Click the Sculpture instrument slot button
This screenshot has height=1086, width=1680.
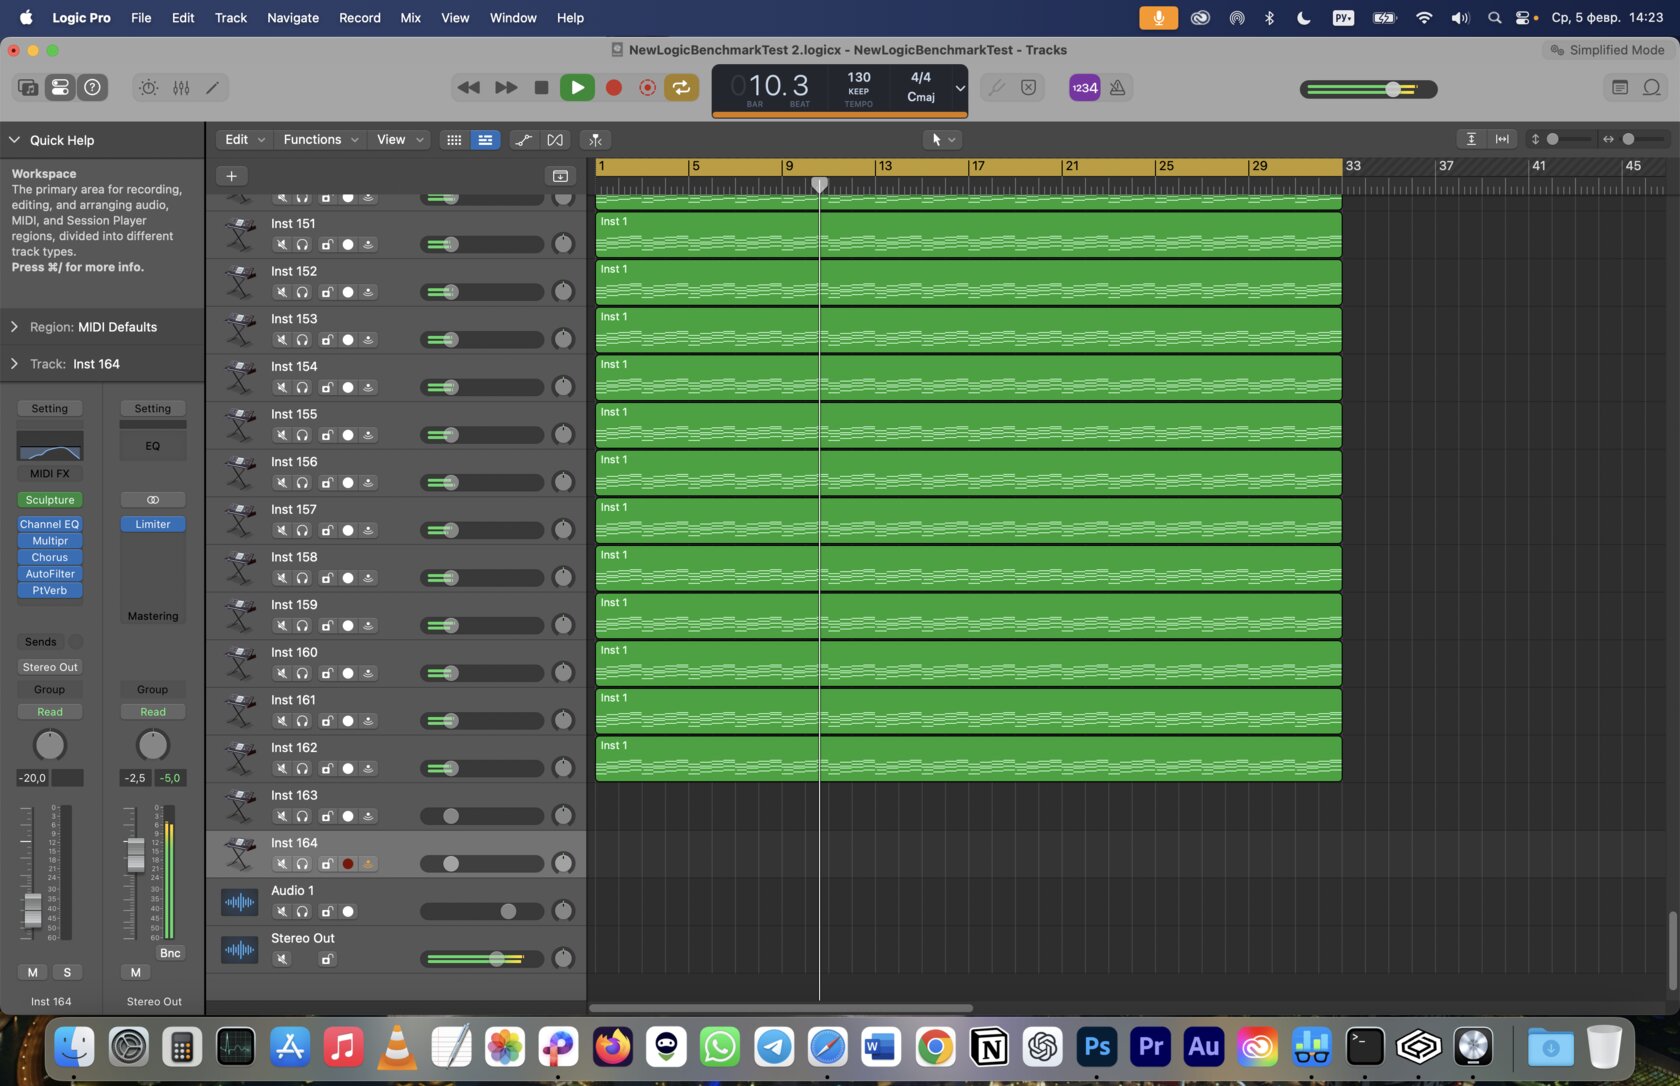(x=50, y=500)
